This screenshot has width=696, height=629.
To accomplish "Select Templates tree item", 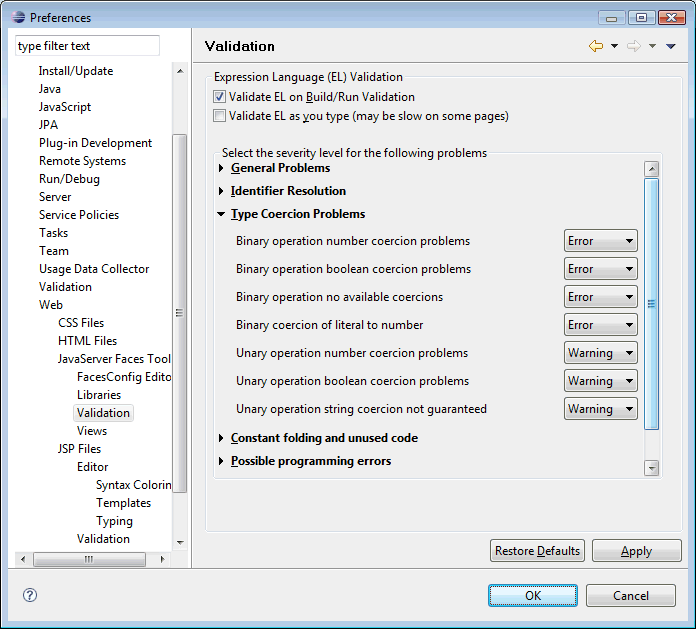I will tap(123, 502).
